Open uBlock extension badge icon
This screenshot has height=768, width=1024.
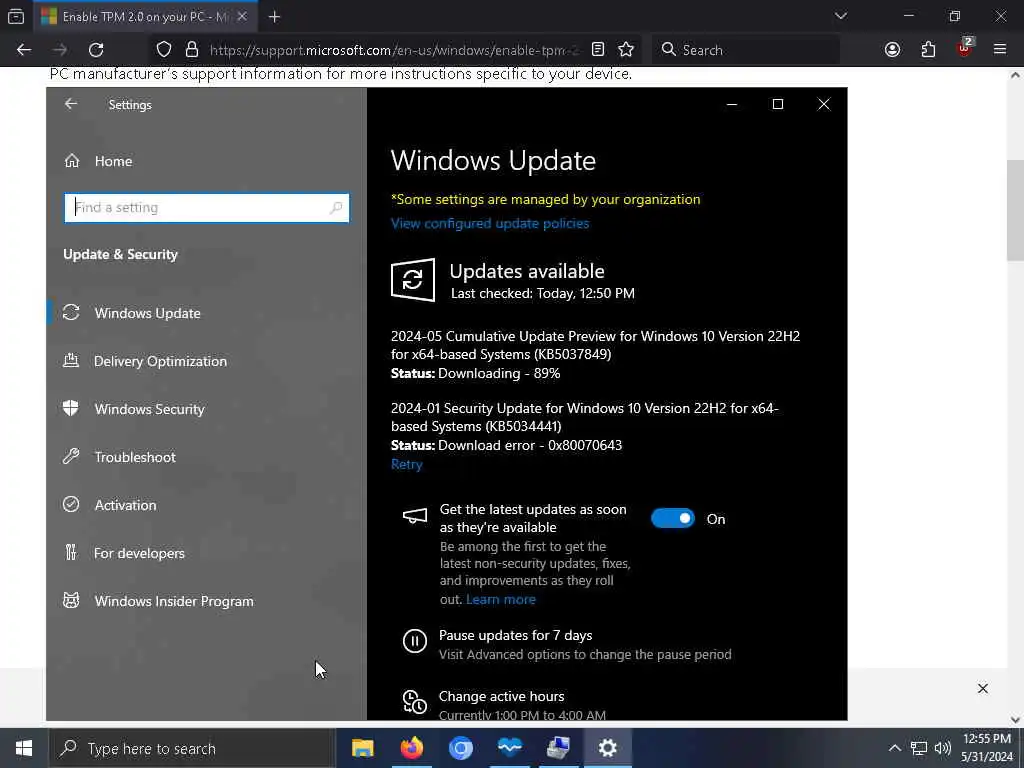pos(965,48)
